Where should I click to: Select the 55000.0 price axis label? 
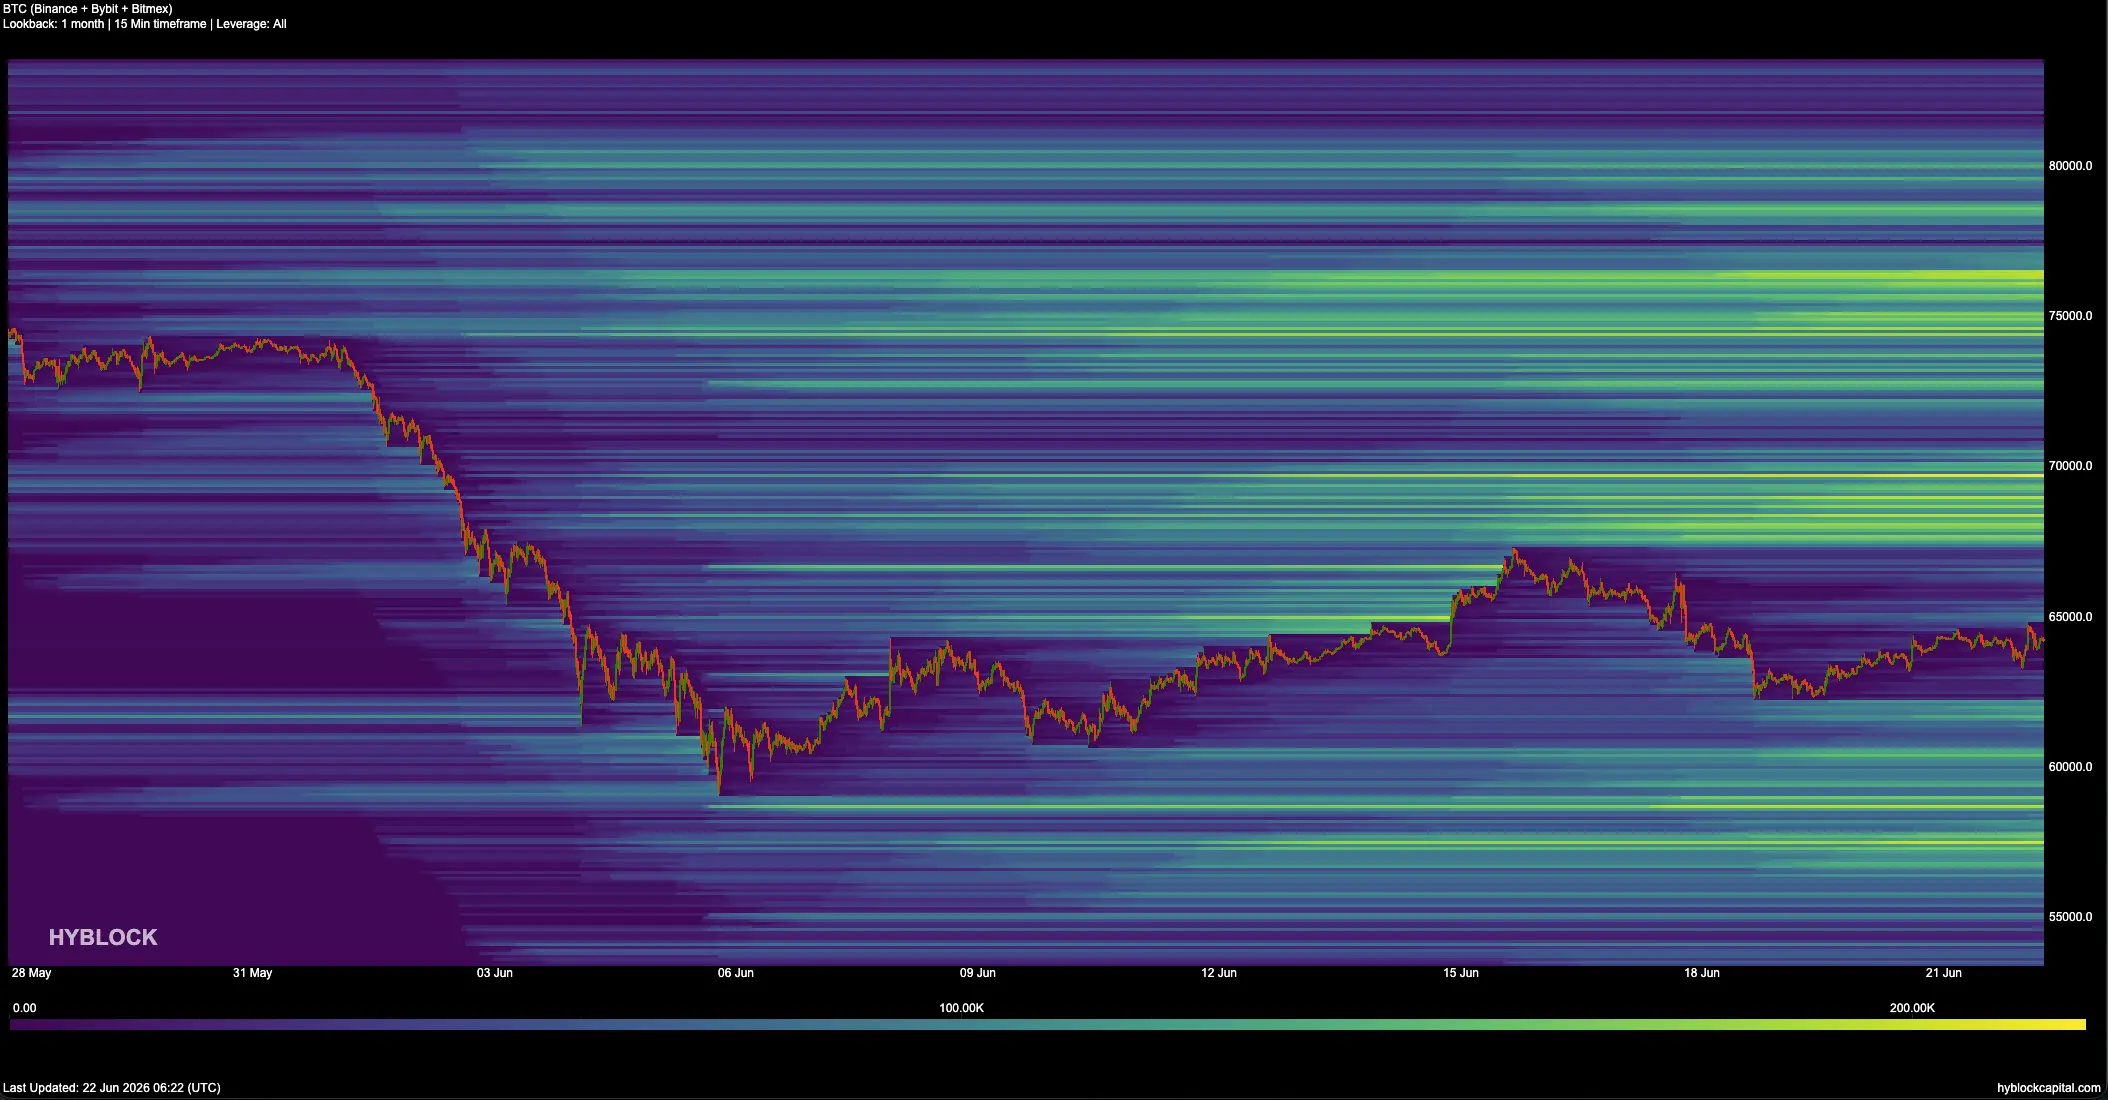[x=2070, y=917]
